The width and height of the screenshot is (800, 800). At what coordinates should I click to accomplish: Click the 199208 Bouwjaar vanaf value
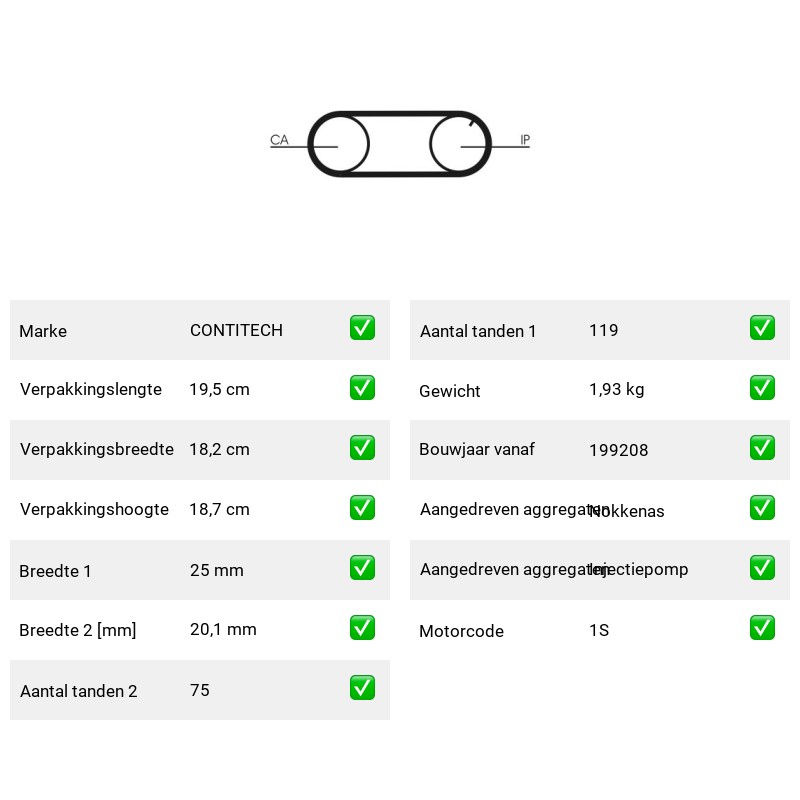(618, 450)
